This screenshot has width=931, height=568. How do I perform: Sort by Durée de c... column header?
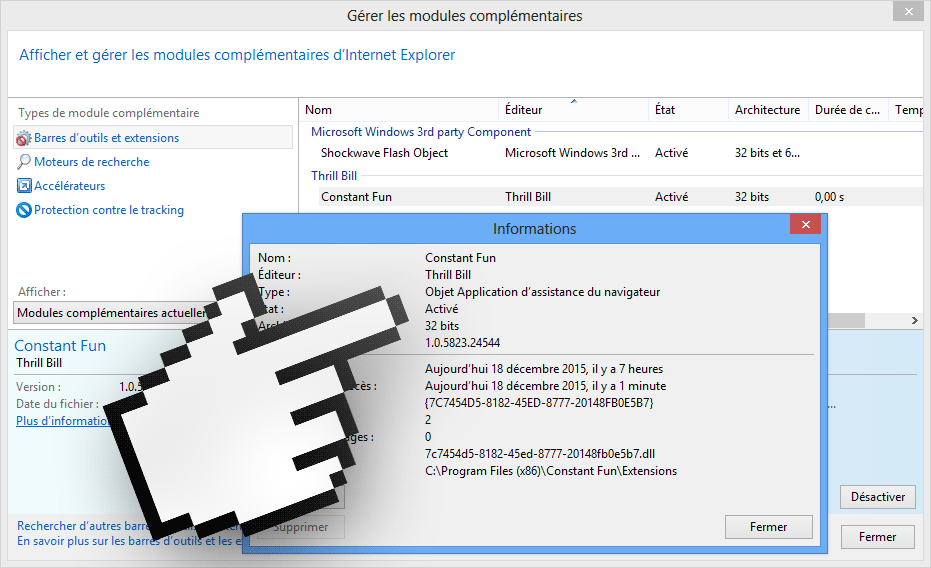[x=847, y=110]
